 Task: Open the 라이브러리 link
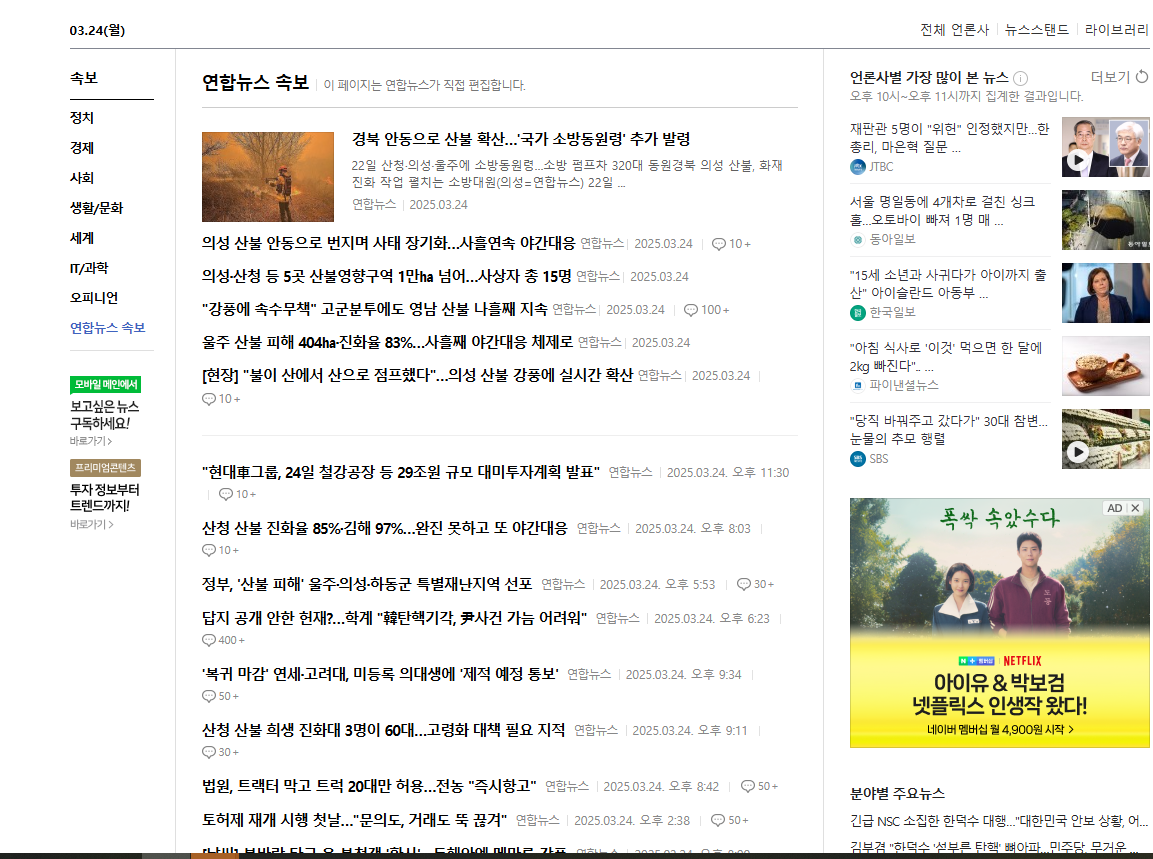[1115, 29]
